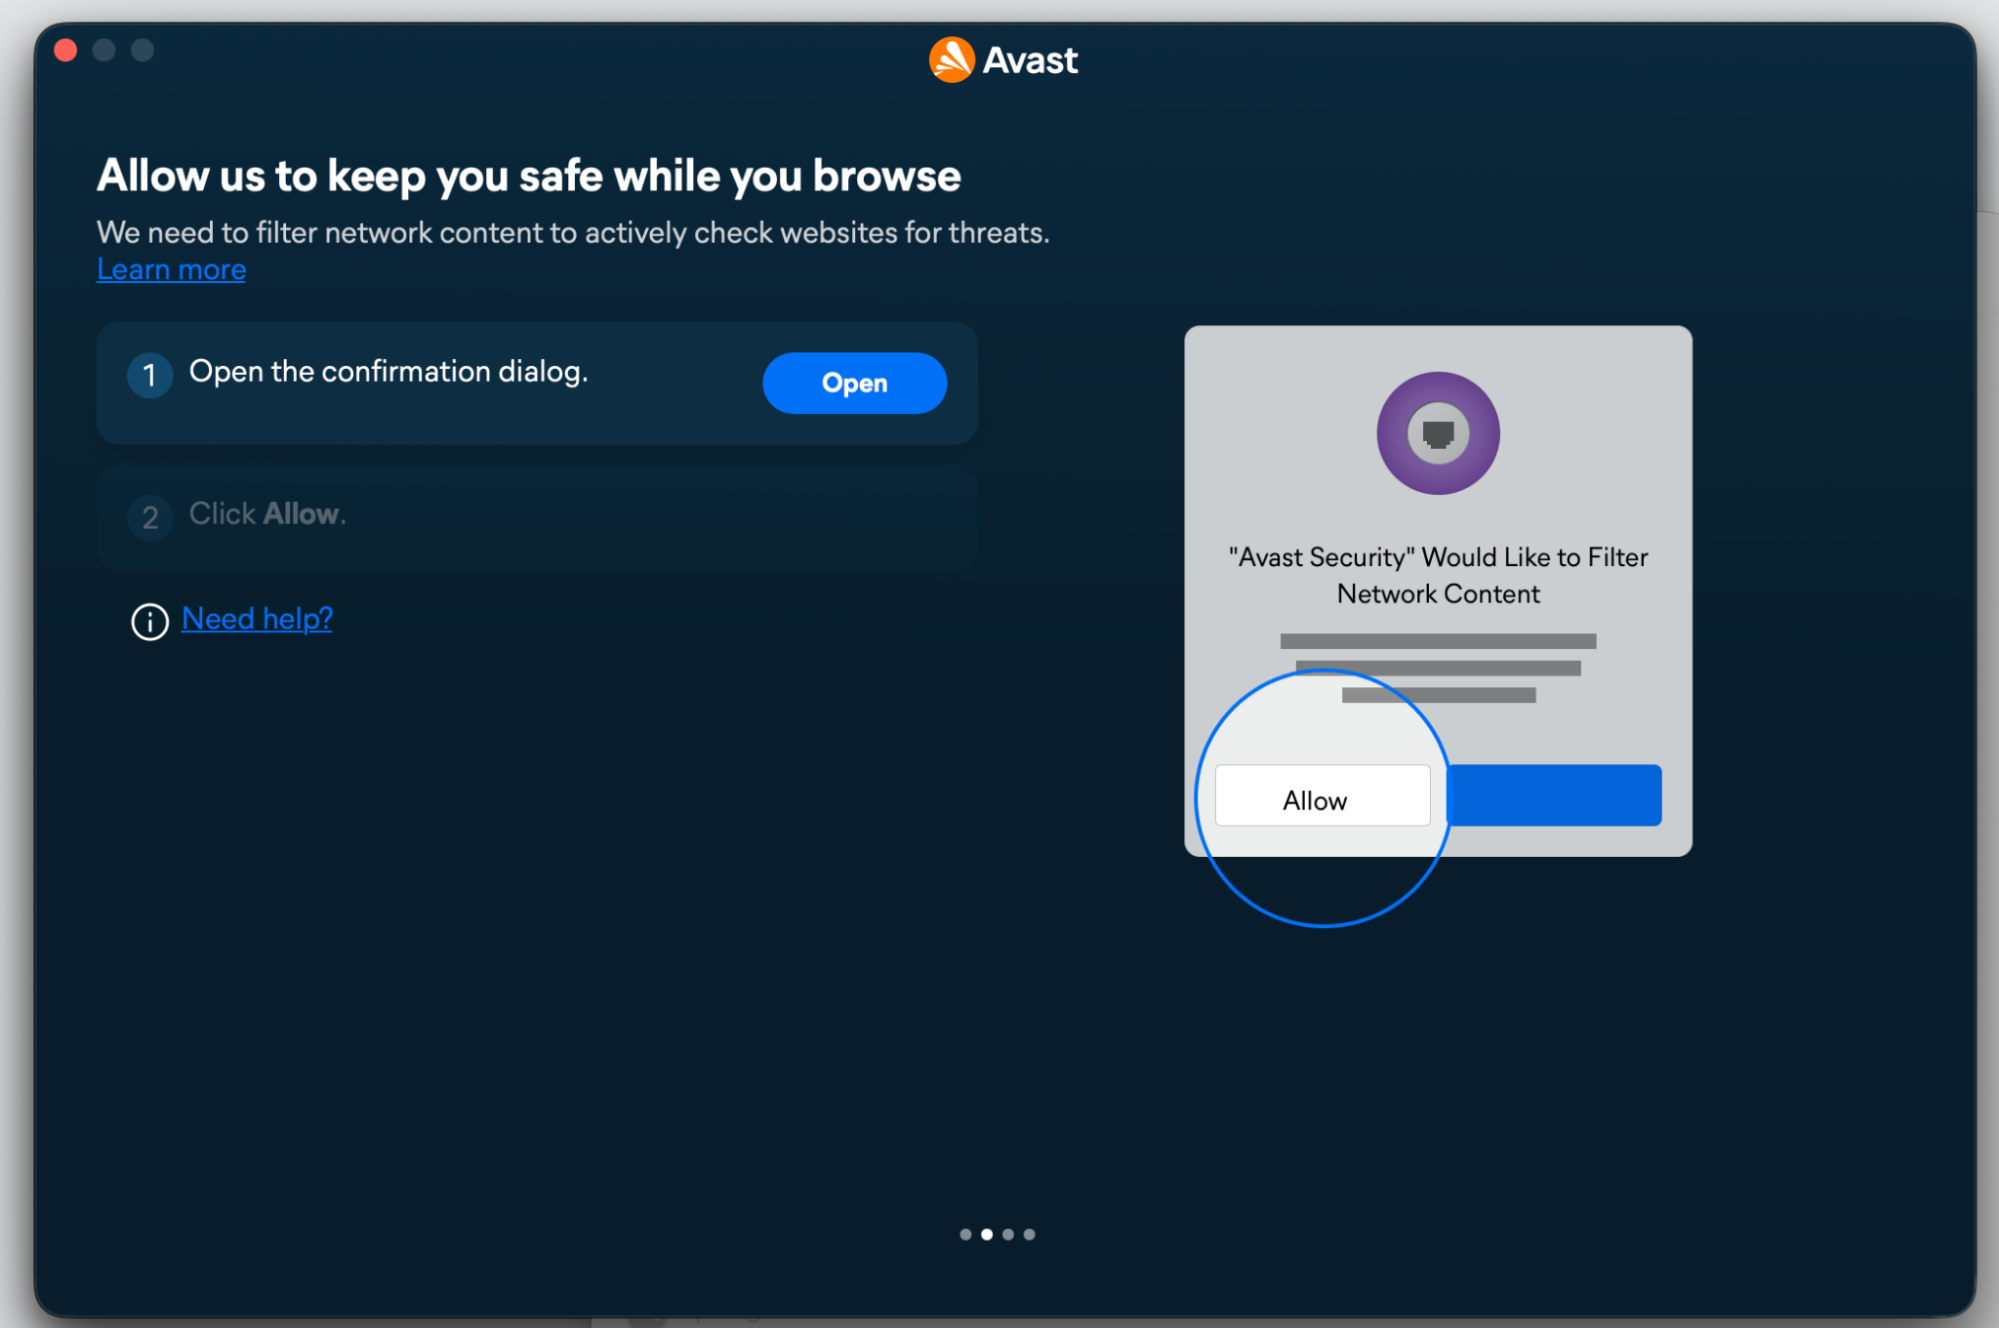Go to the first page indicator dot

[965, 1235]
